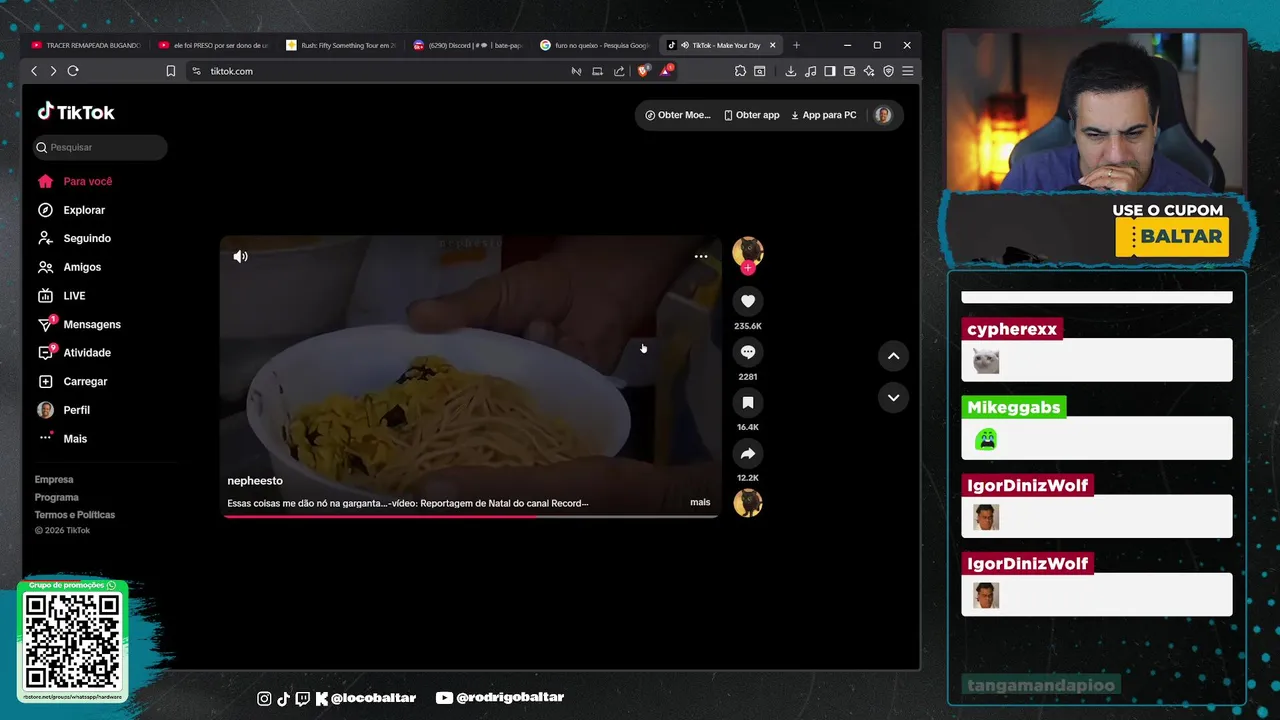The height and width of the screenshot is (720, 1280).
Task: Open the browser extensions puzzle icon
Action: [x=740, y=71]
